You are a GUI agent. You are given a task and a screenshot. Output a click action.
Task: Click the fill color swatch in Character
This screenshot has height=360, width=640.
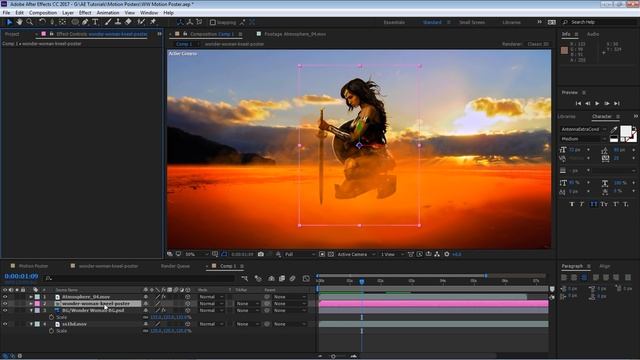(x=625, y=131)
